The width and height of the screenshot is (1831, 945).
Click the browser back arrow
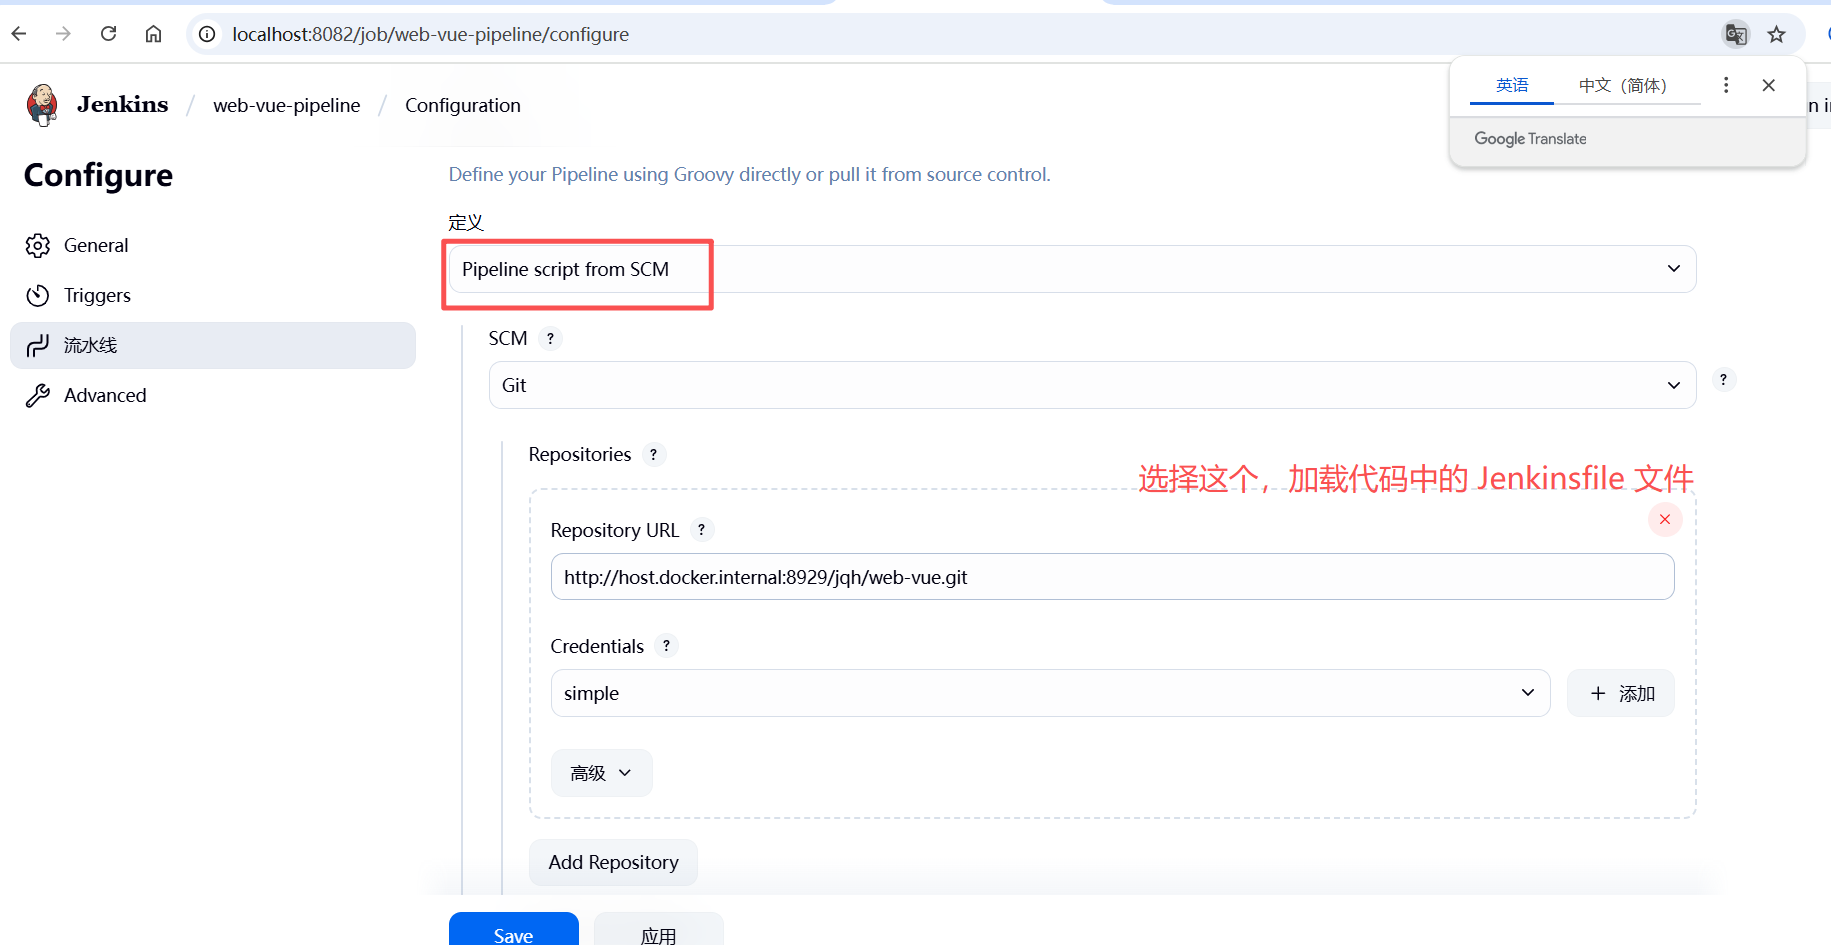point(19,34)
